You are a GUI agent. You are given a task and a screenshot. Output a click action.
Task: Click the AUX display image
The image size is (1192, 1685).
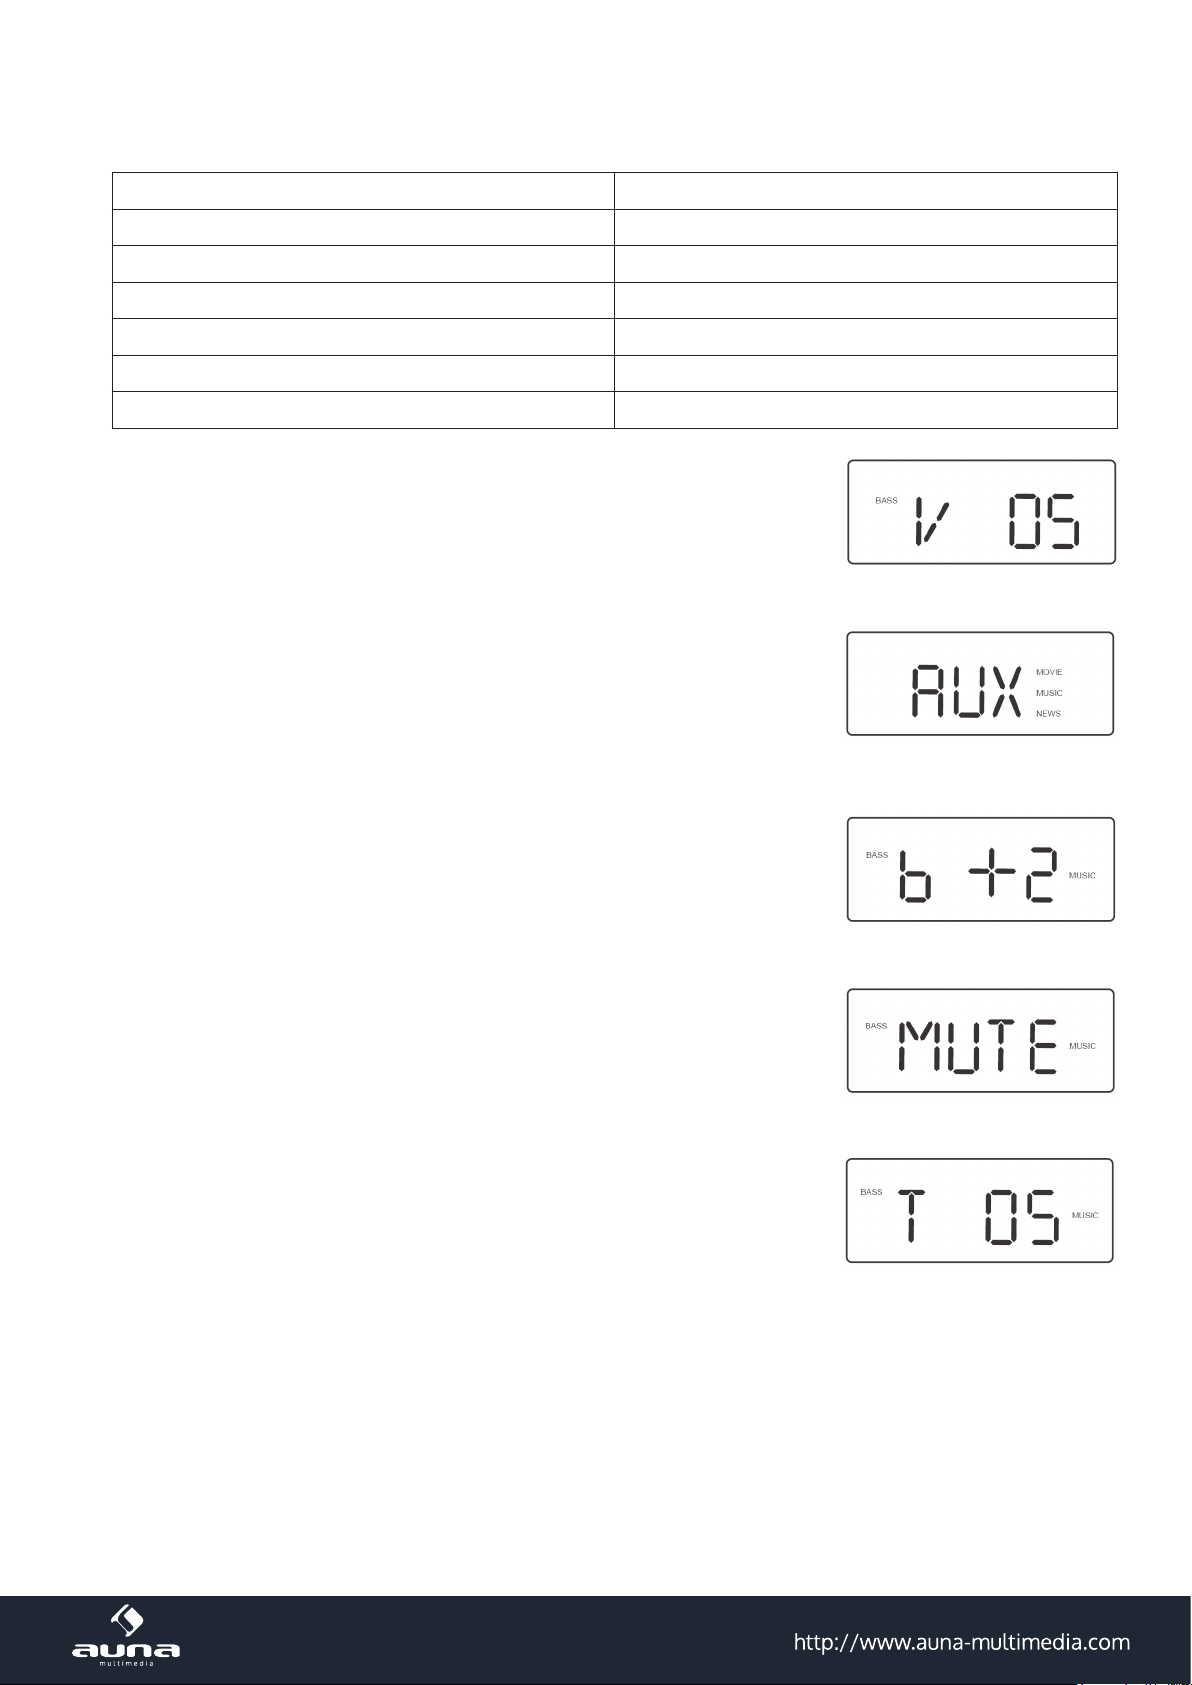pos(980,684)
